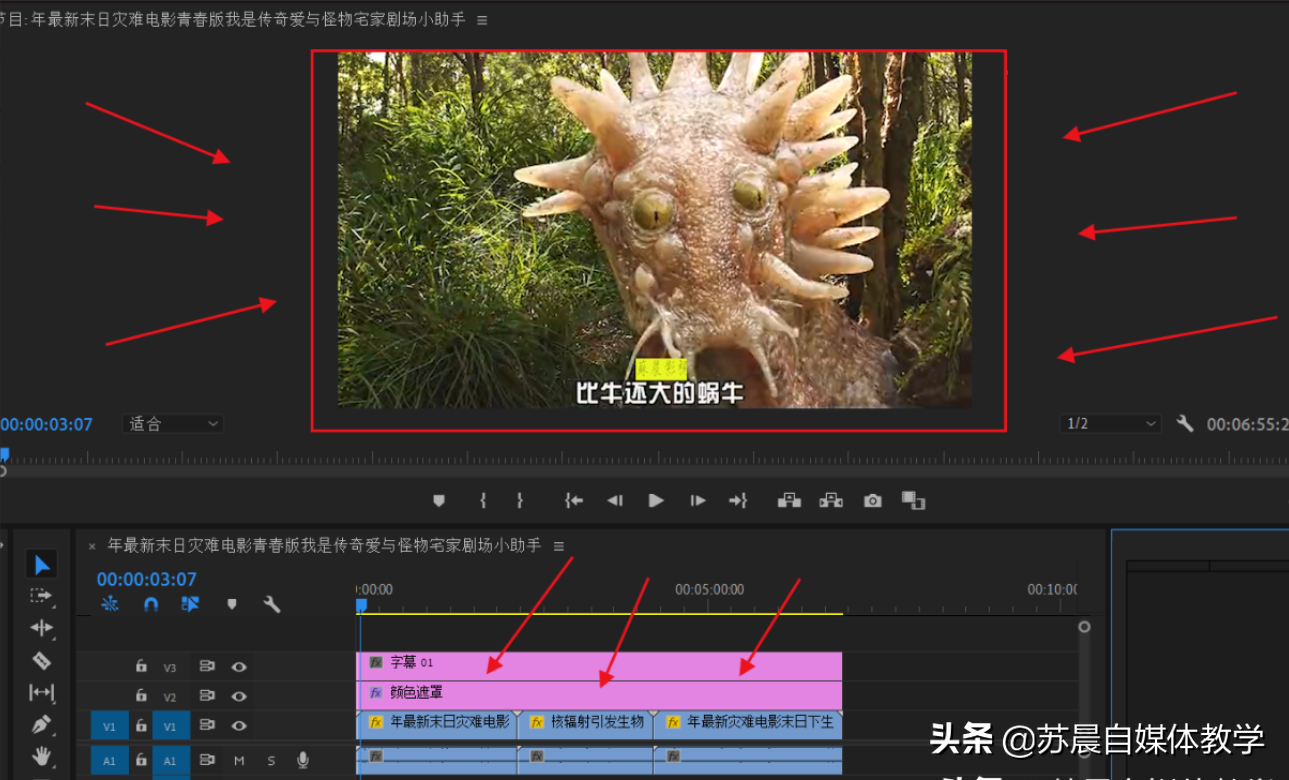
Task: Click the timeline panel timecode 00:00:03:07
Action: (147, 579)
